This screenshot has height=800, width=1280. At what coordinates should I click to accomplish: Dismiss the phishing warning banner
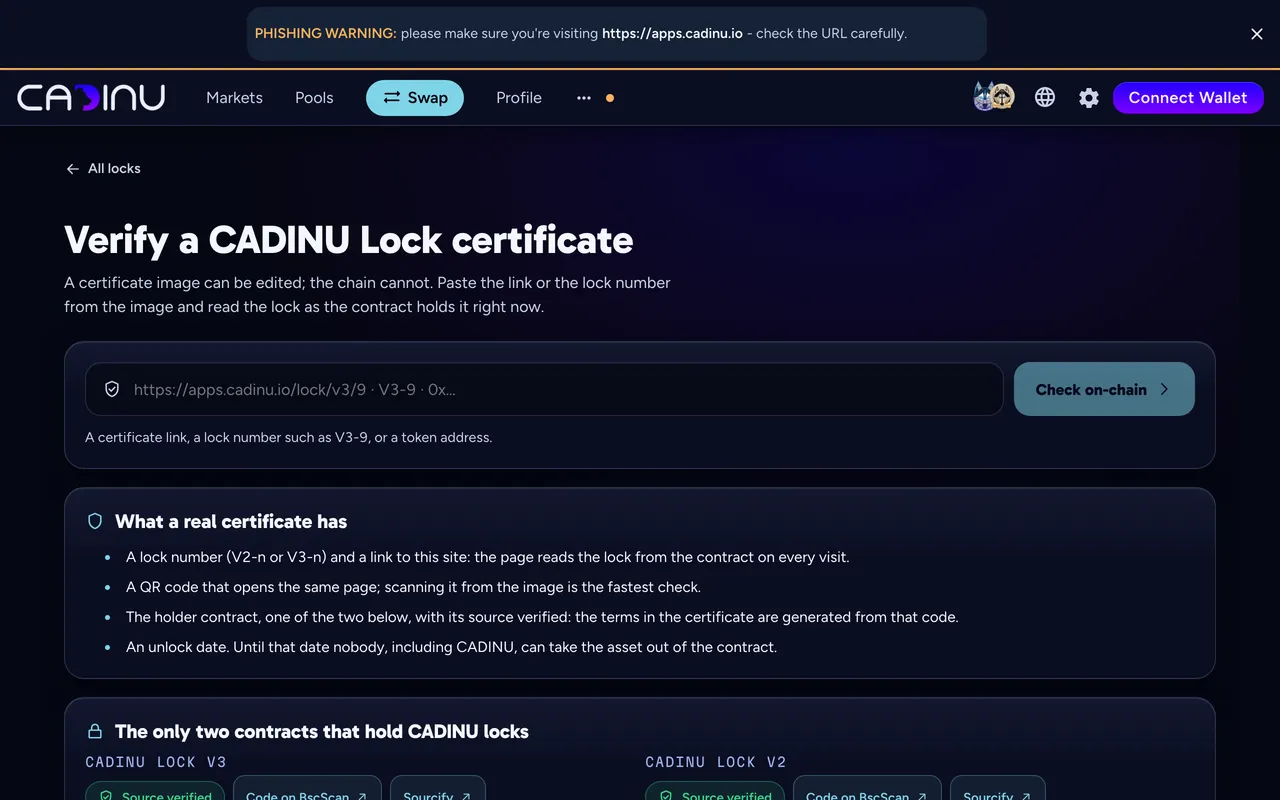pos(1257,34)
